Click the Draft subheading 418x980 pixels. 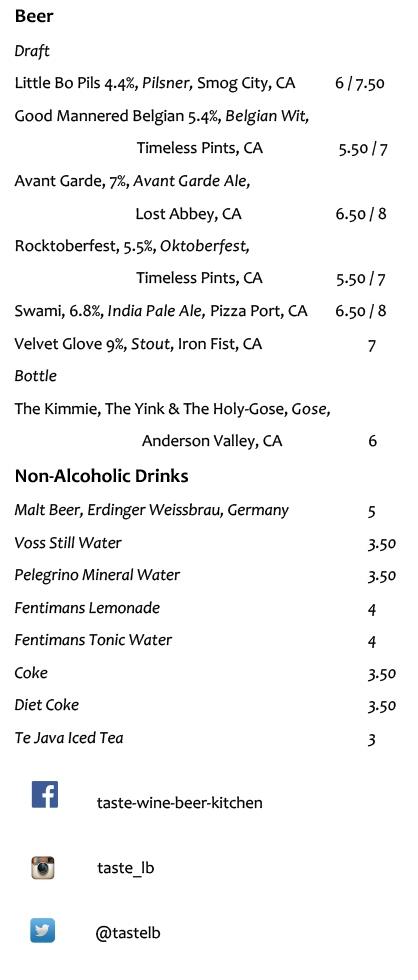click(x=32, y=51)
